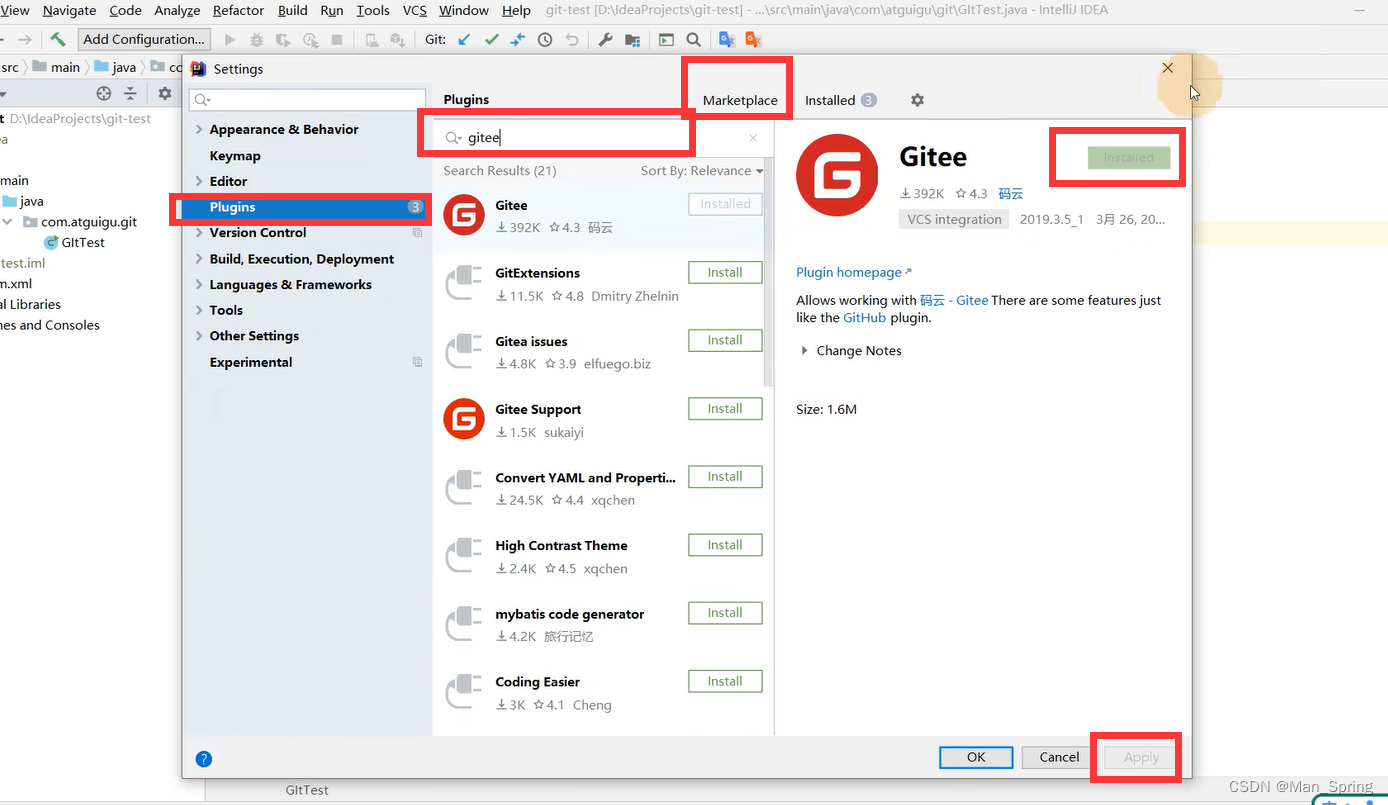Open Settings via the wrench icon
This screenshot has width=1388, height=805.
tap(605, 40)
